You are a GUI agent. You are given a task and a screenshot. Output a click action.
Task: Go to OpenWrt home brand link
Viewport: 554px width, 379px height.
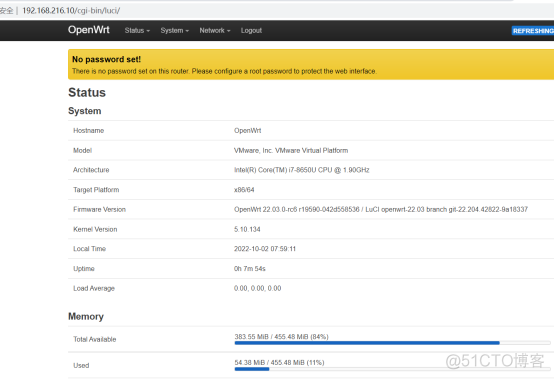point(89,30)
